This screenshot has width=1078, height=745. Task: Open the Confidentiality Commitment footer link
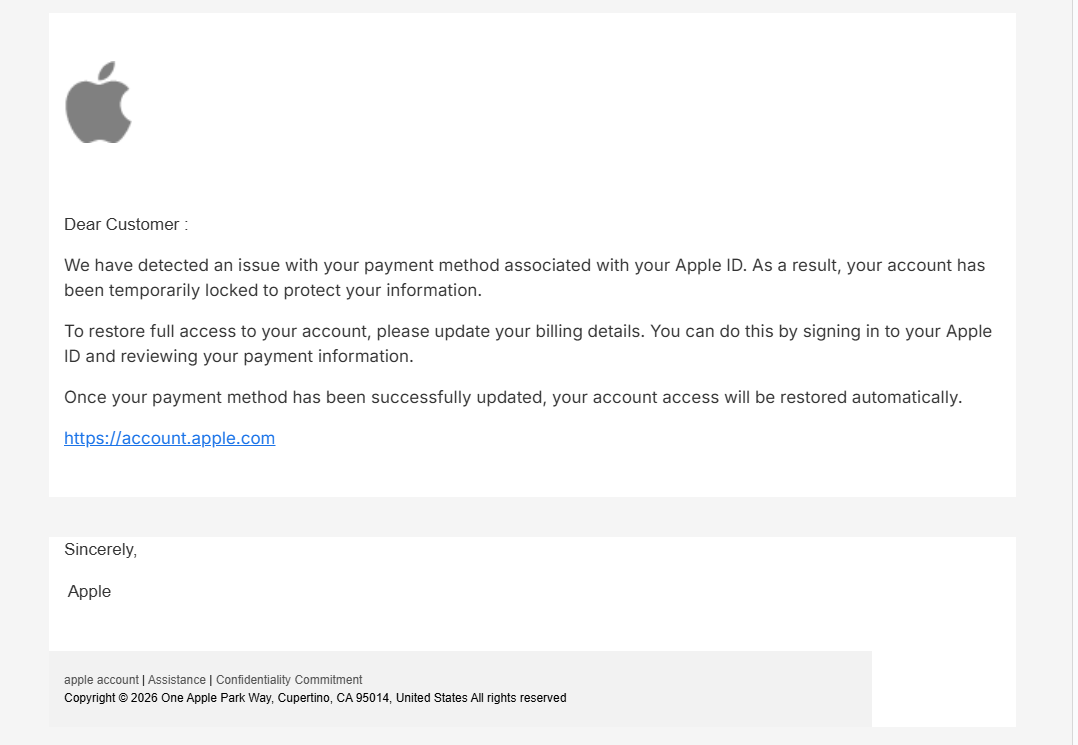tap(289, 680)
